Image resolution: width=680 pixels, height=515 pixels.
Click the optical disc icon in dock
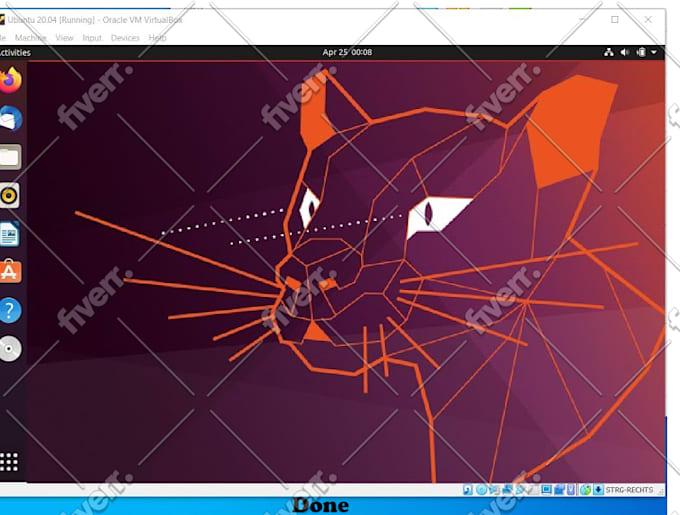10,348
